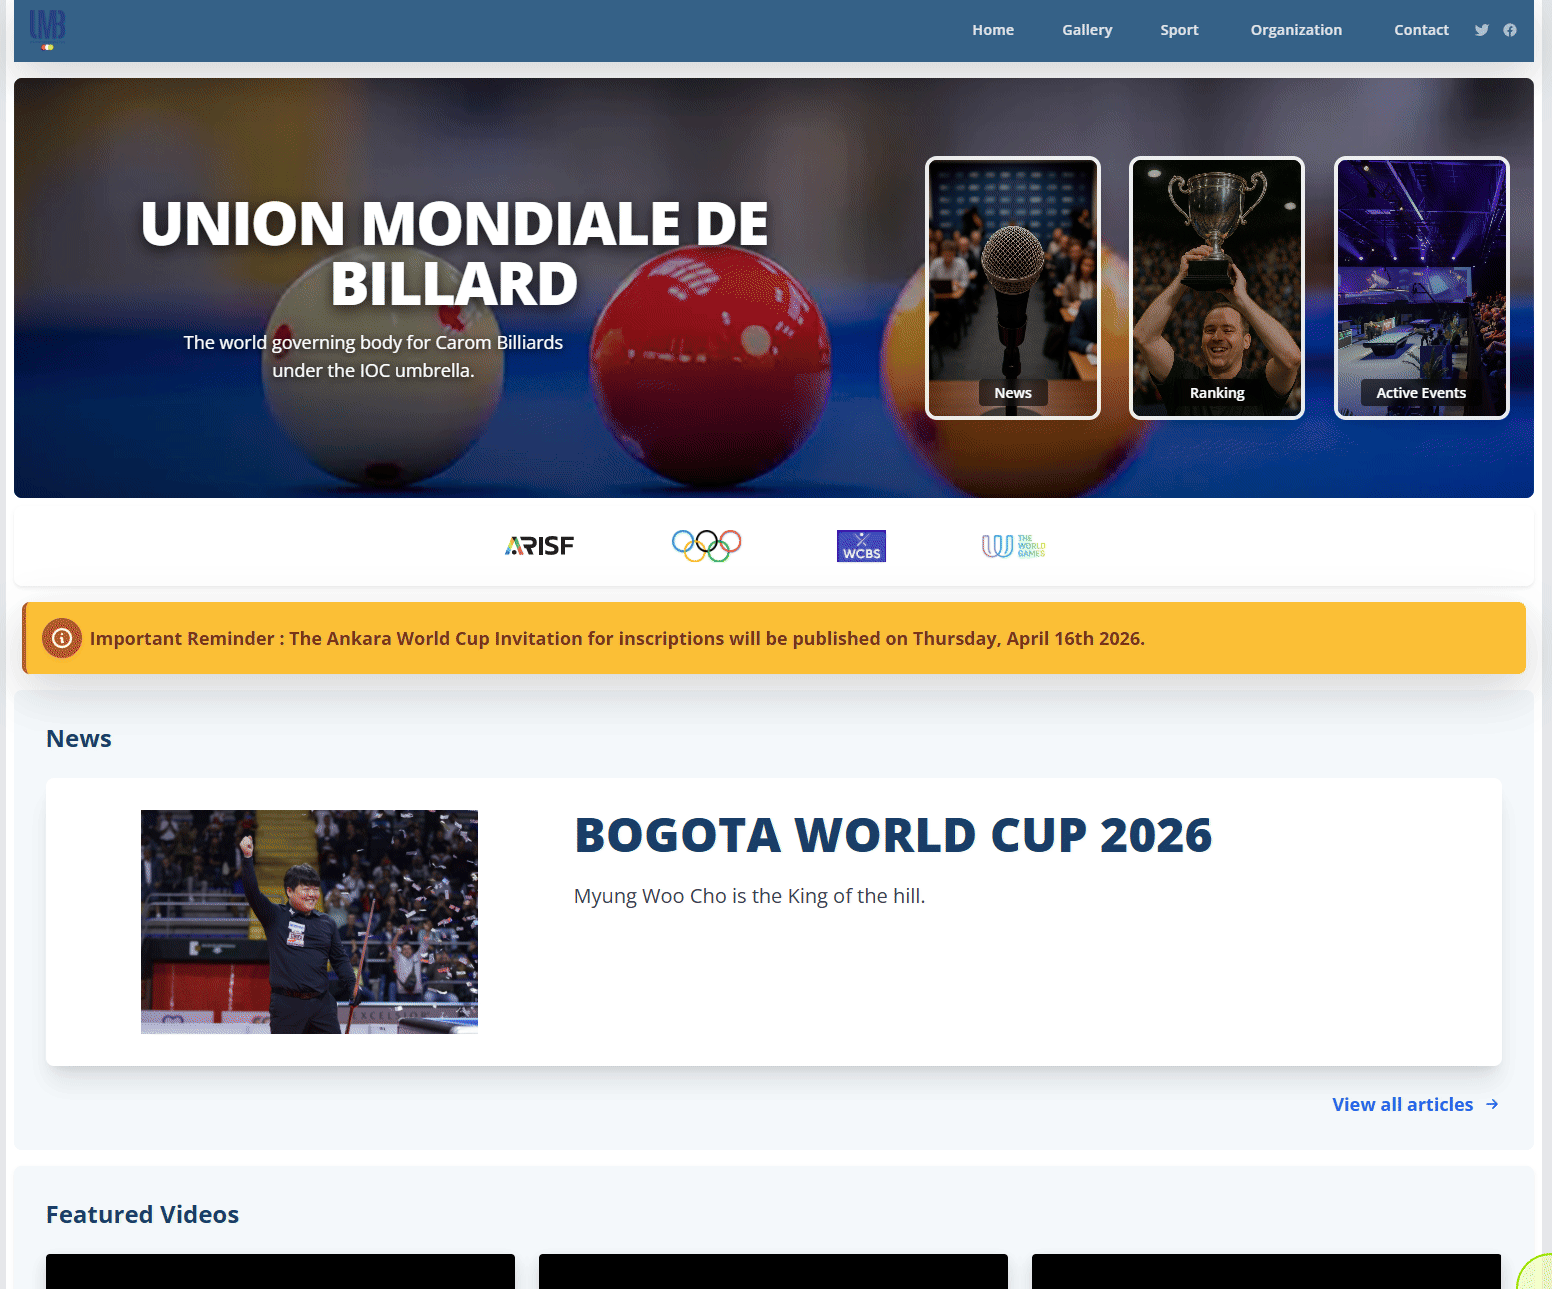Go to the Home menu item
This screenshot has height=1289, width=1552.
tap(992, 30)
